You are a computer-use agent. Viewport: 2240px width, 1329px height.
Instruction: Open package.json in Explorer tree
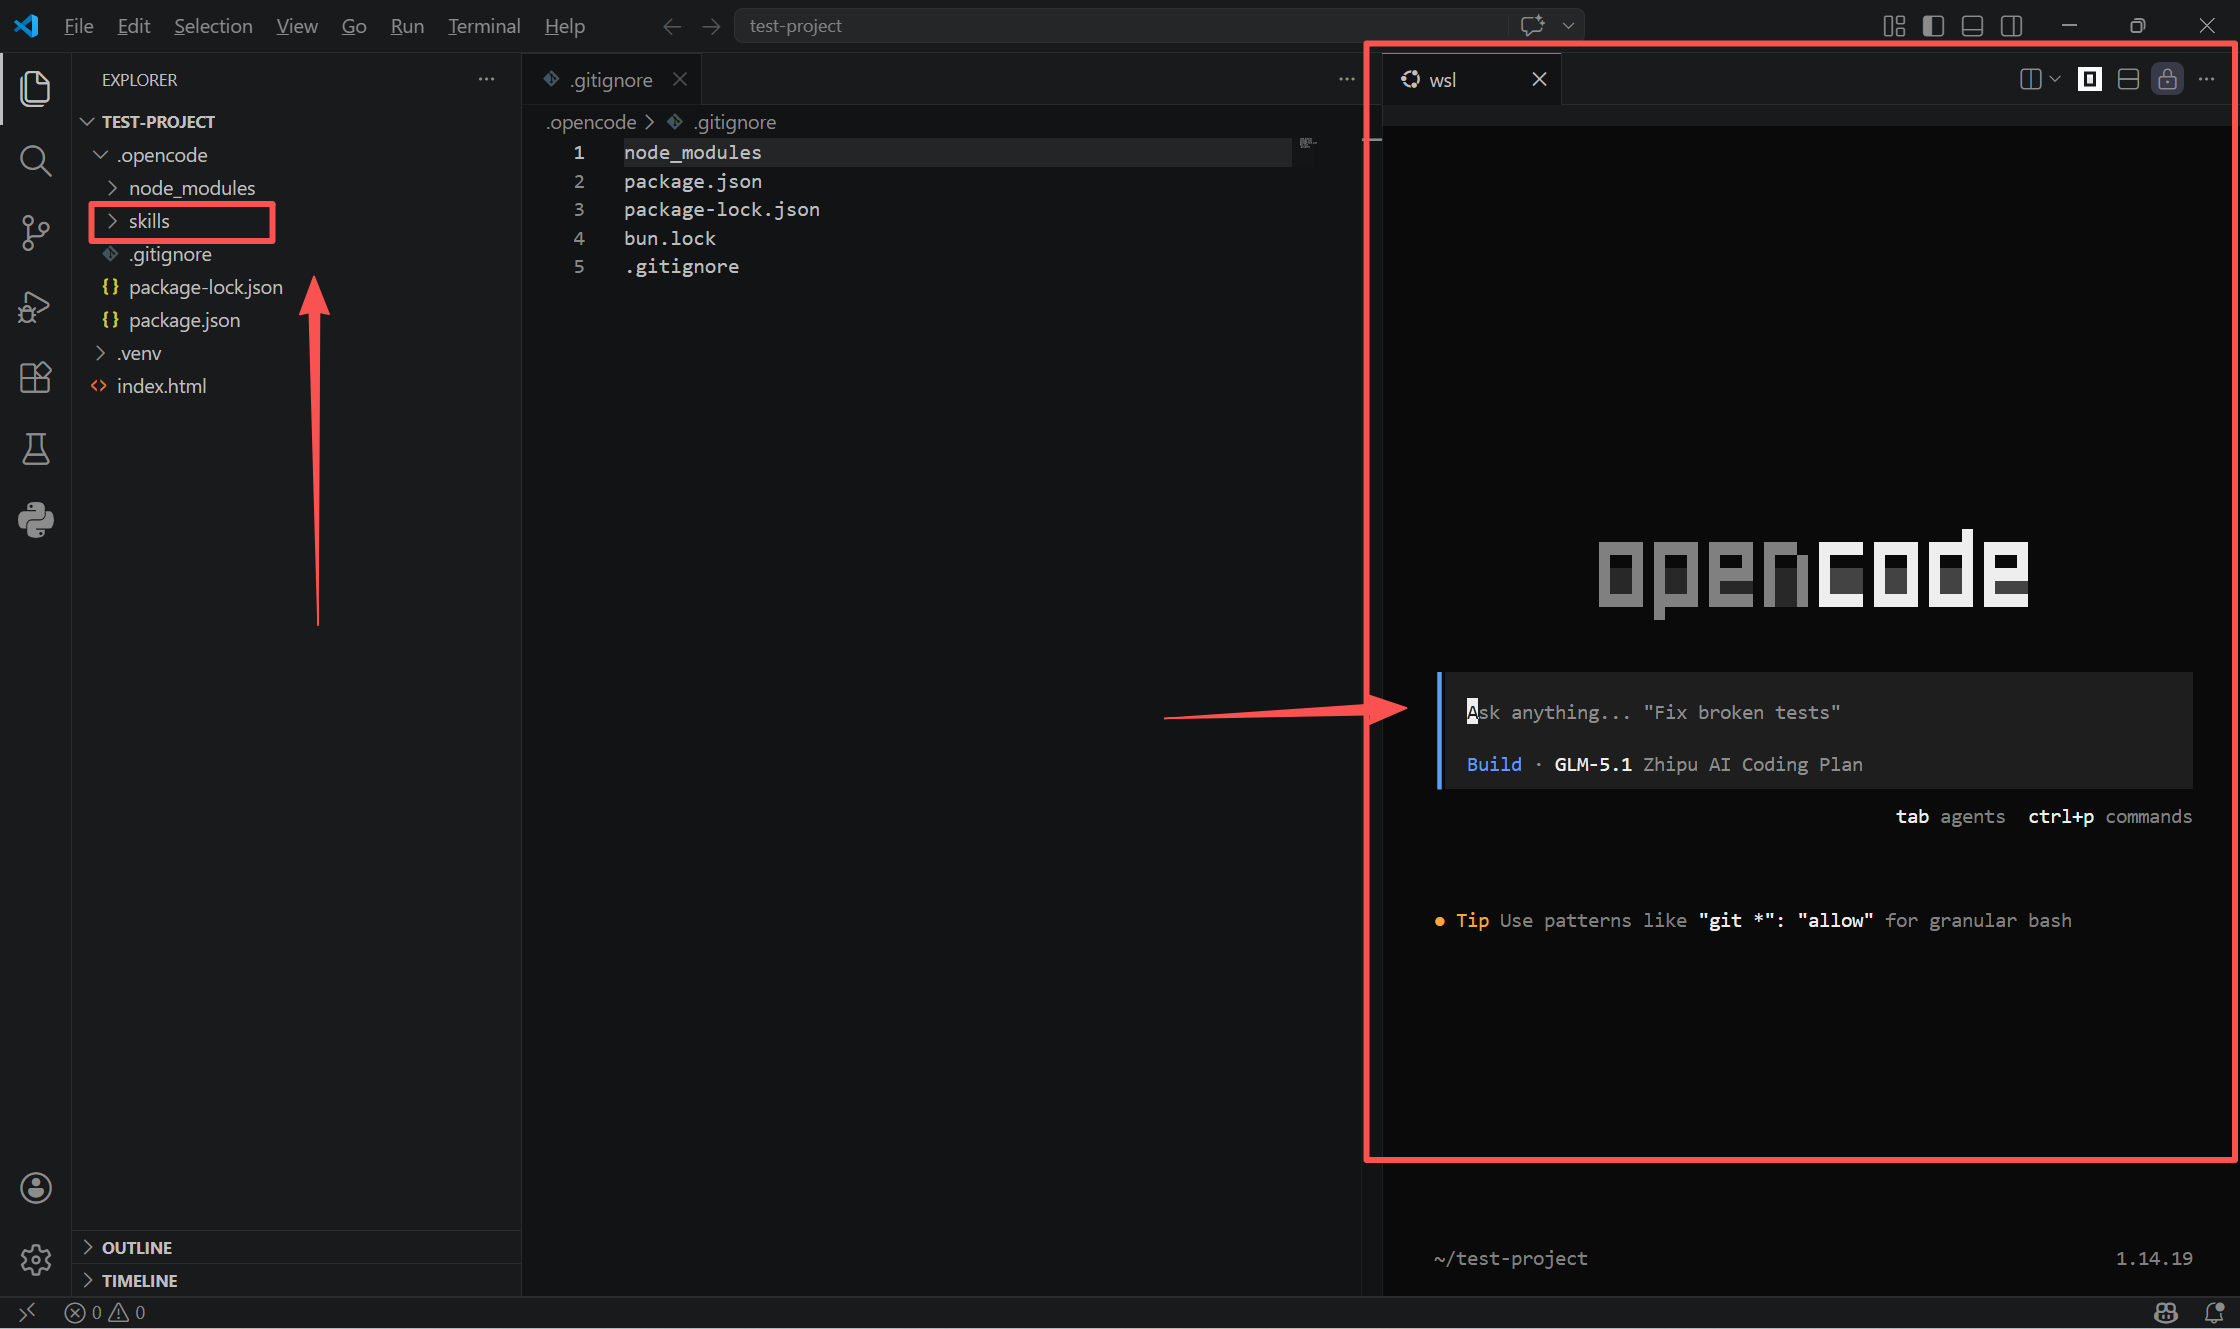click(184, 320)
